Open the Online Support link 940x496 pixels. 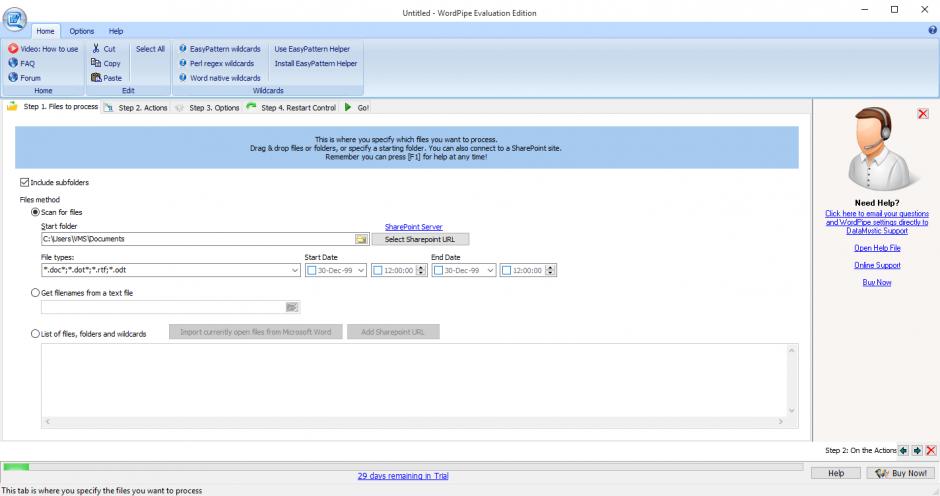click(876, 265)
